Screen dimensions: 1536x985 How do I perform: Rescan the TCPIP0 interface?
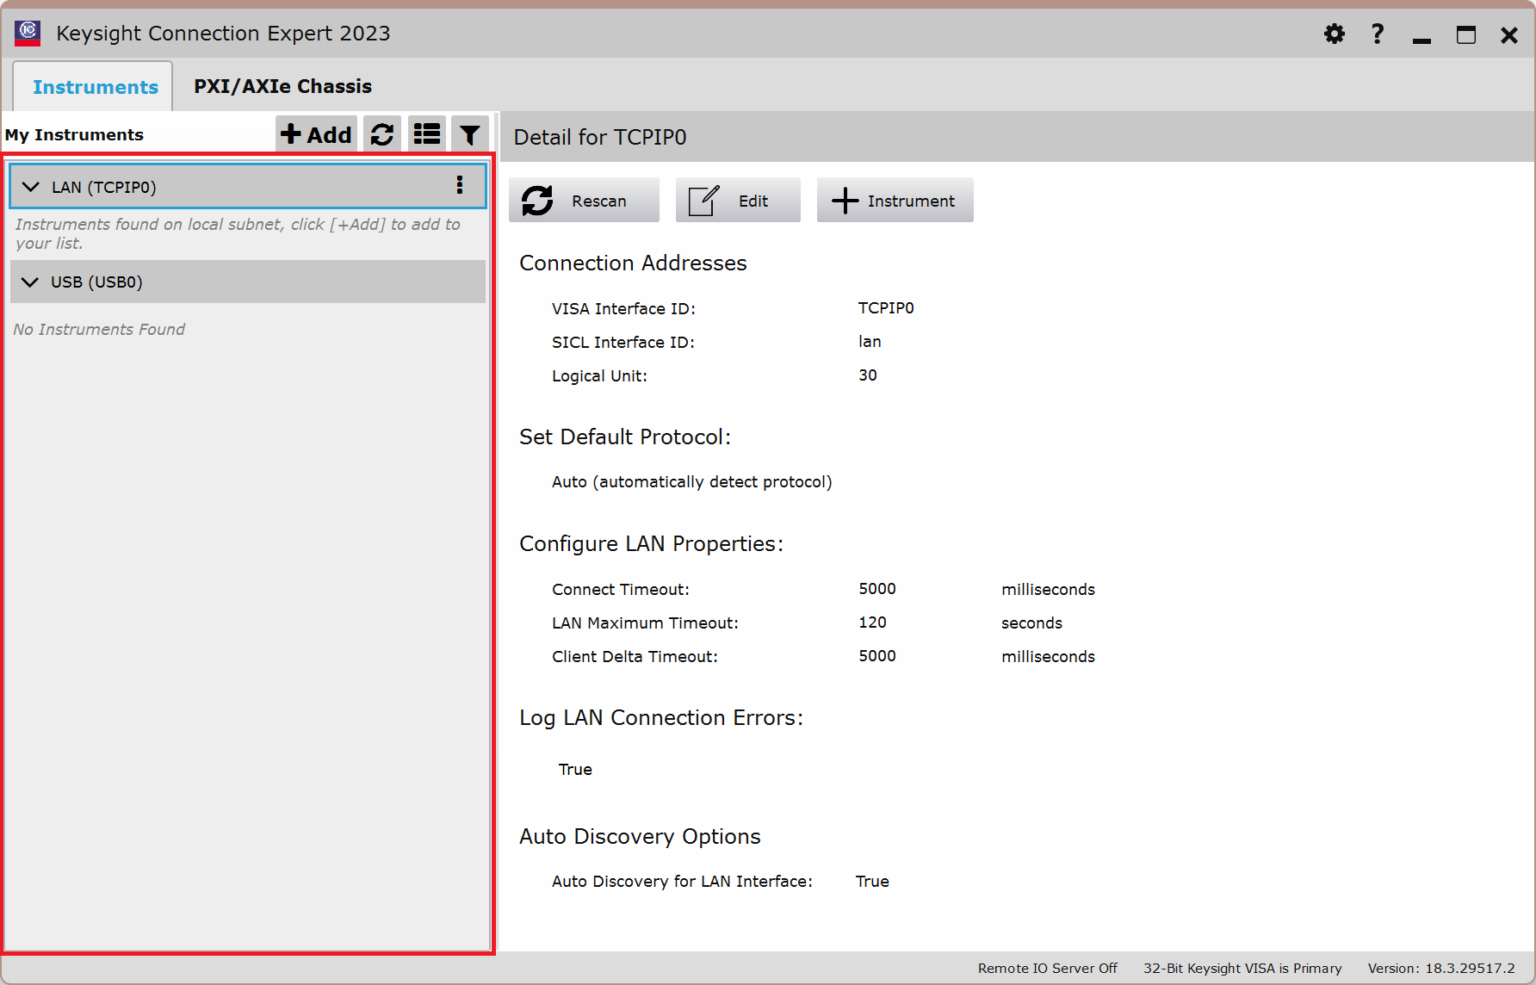click(x=584, y=200)
